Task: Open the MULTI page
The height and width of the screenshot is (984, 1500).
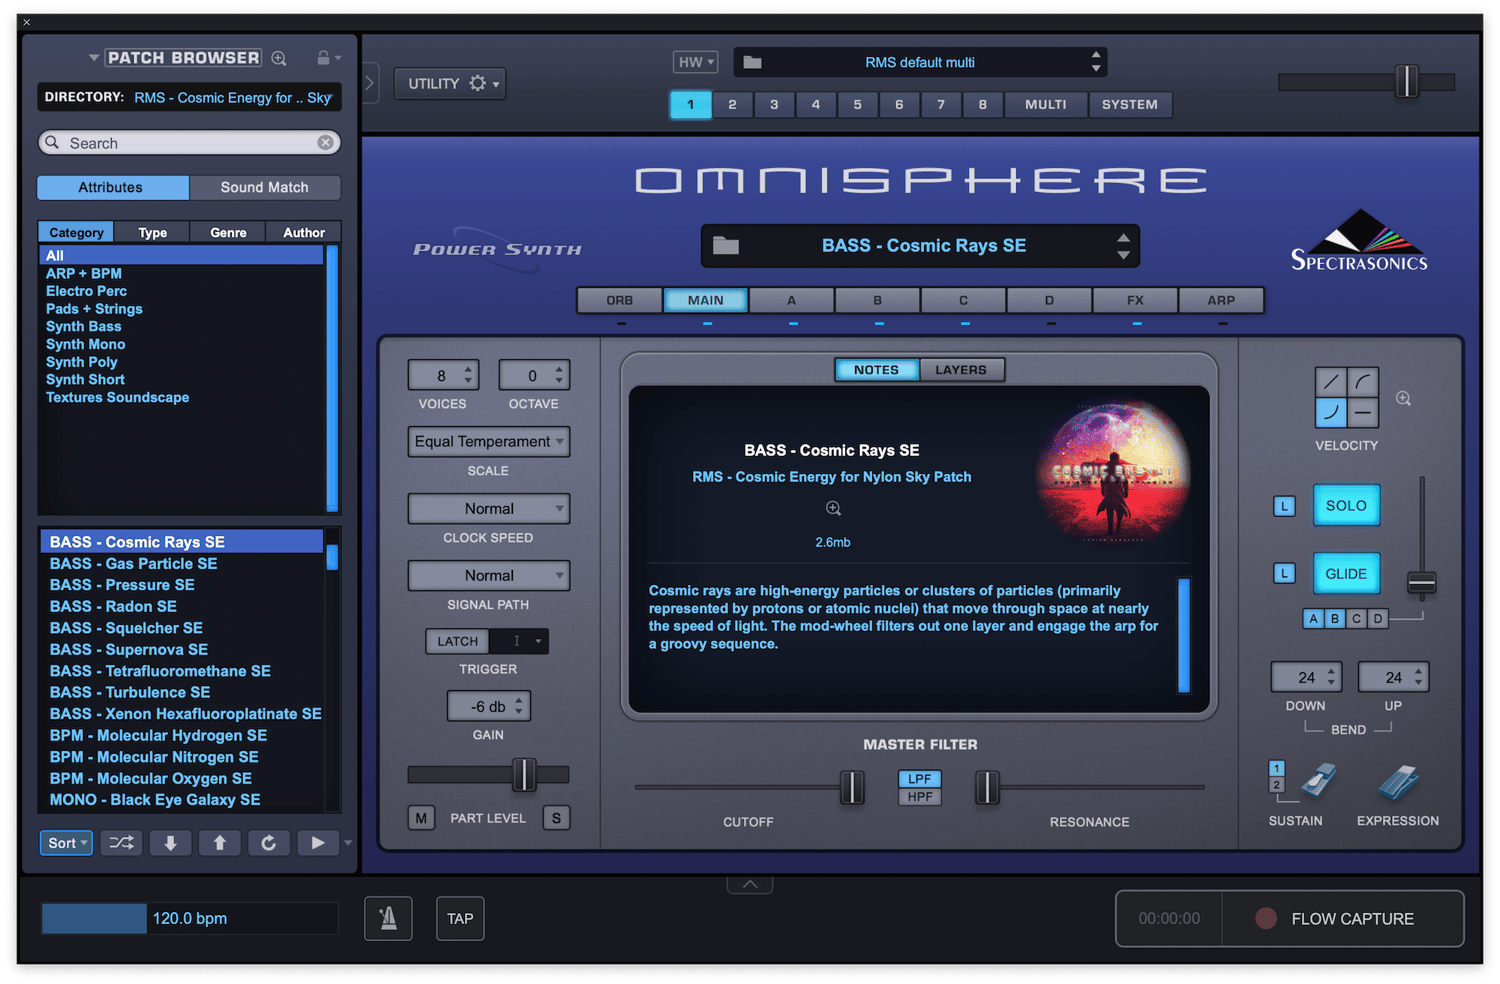Action: 1046,104
